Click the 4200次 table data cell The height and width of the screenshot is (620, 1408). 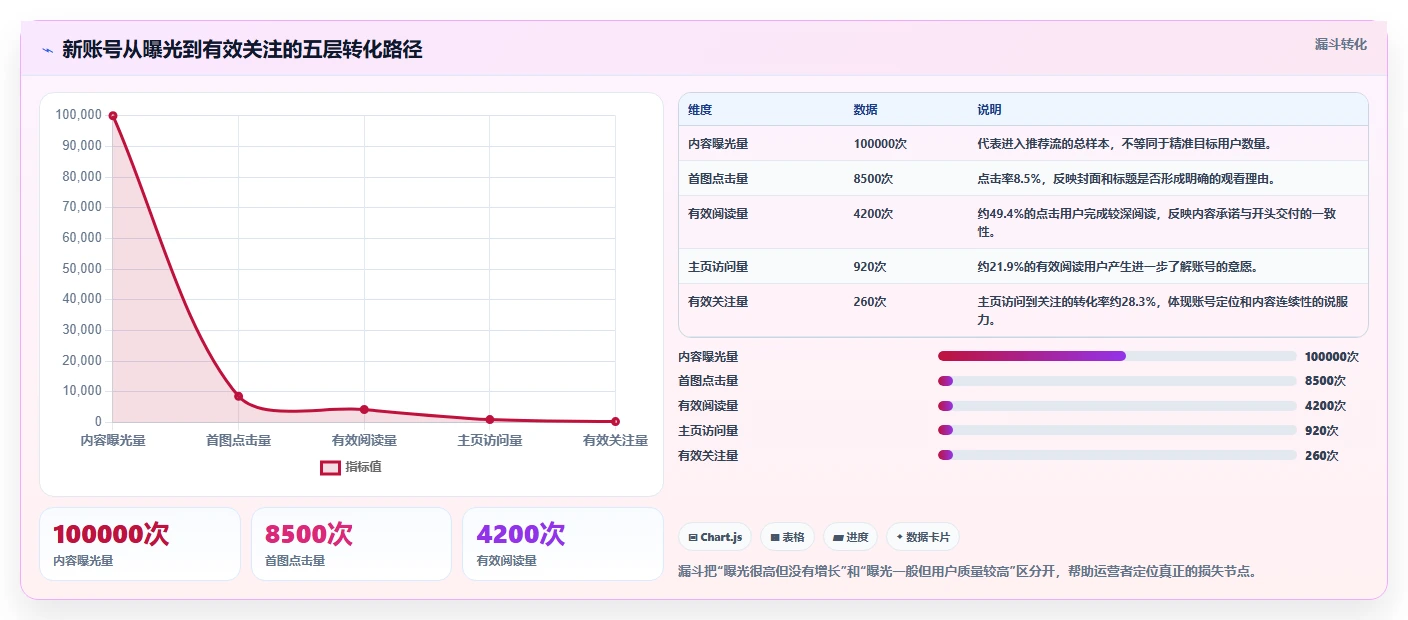906,222
